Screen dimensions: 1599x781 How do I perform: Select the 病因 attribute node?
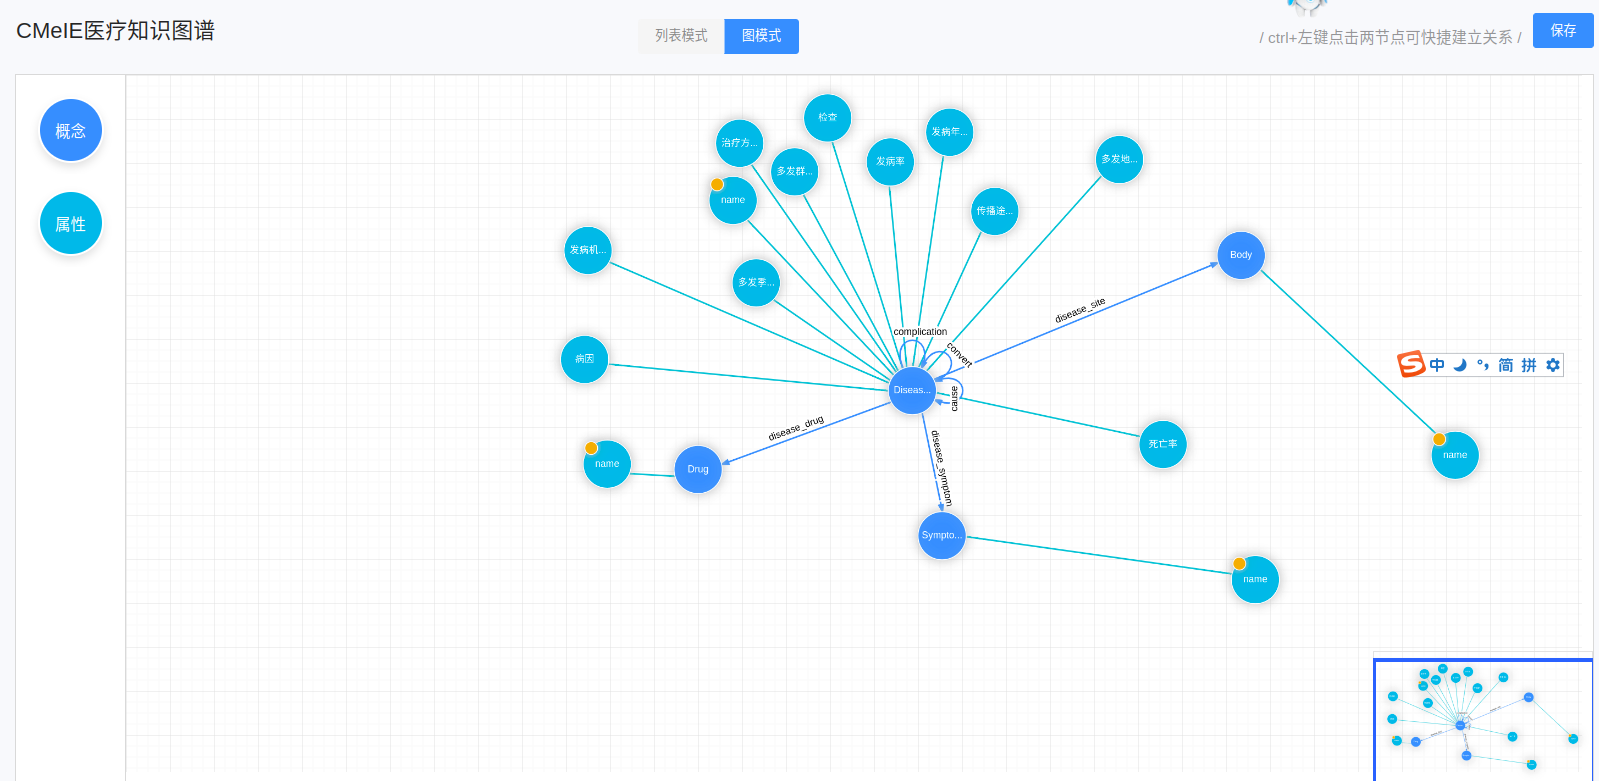[585, 359]
